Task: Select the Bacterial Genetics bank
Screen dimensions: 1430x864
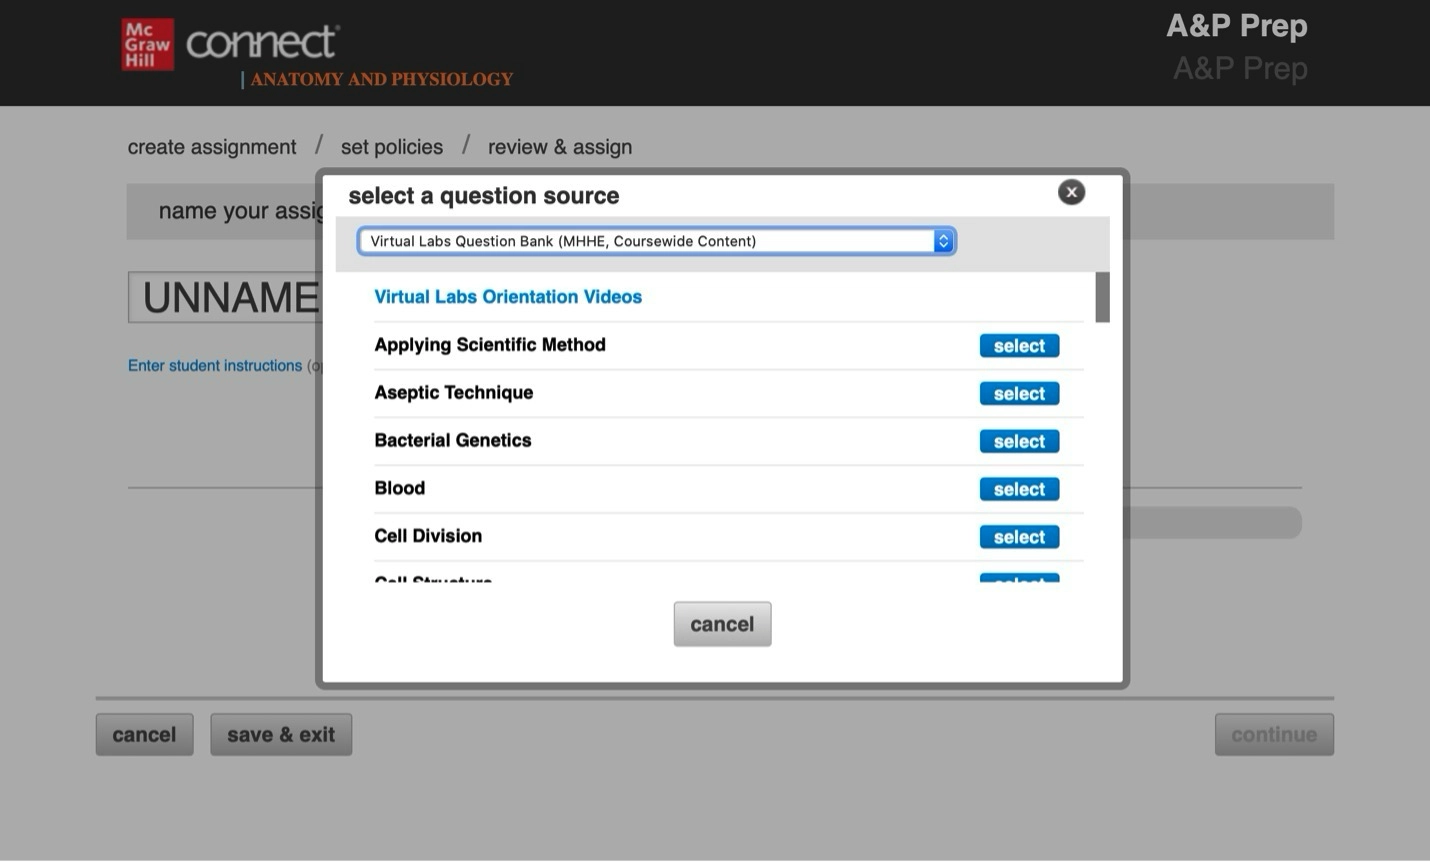Action: pyautogui.click(x=1019, y=441)
